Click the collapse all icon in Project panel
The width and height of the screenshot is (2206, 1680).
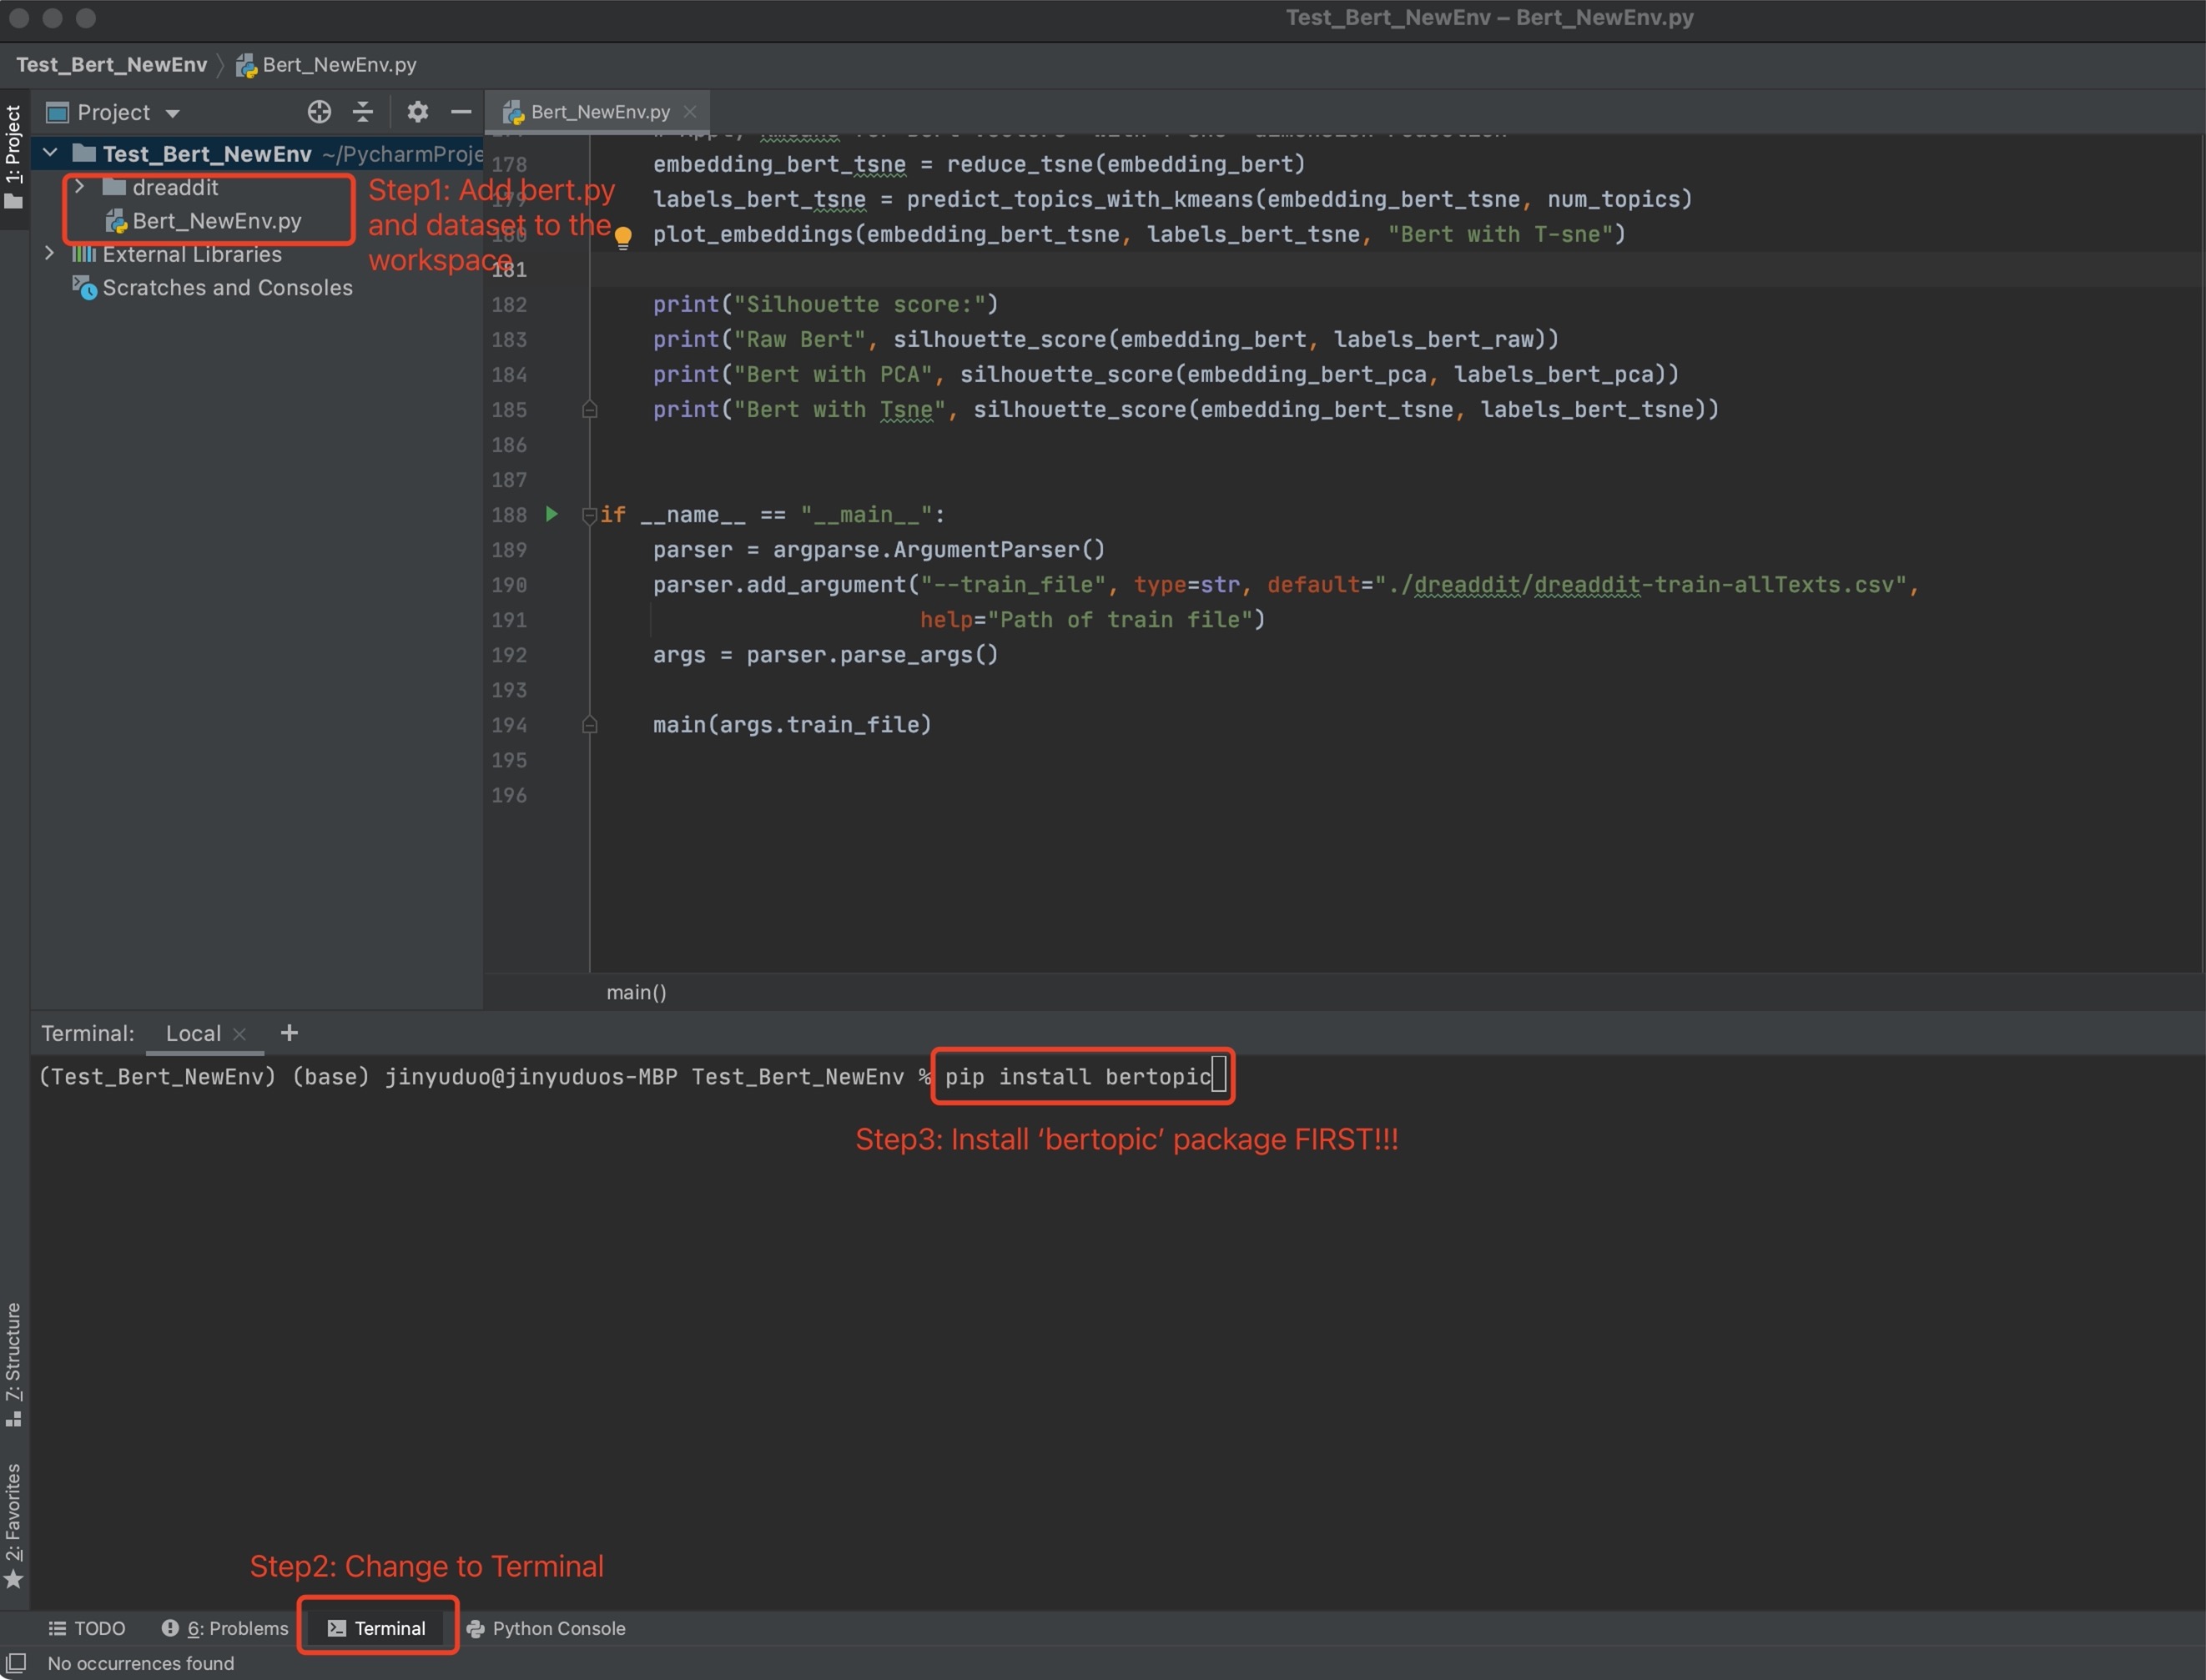pyautogui.click(x=363, y=112)
